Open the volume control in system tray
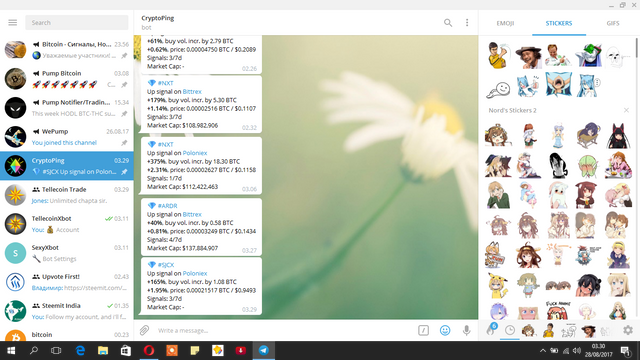The width and height of the screenshot is (640, 360). pos(576,351)
